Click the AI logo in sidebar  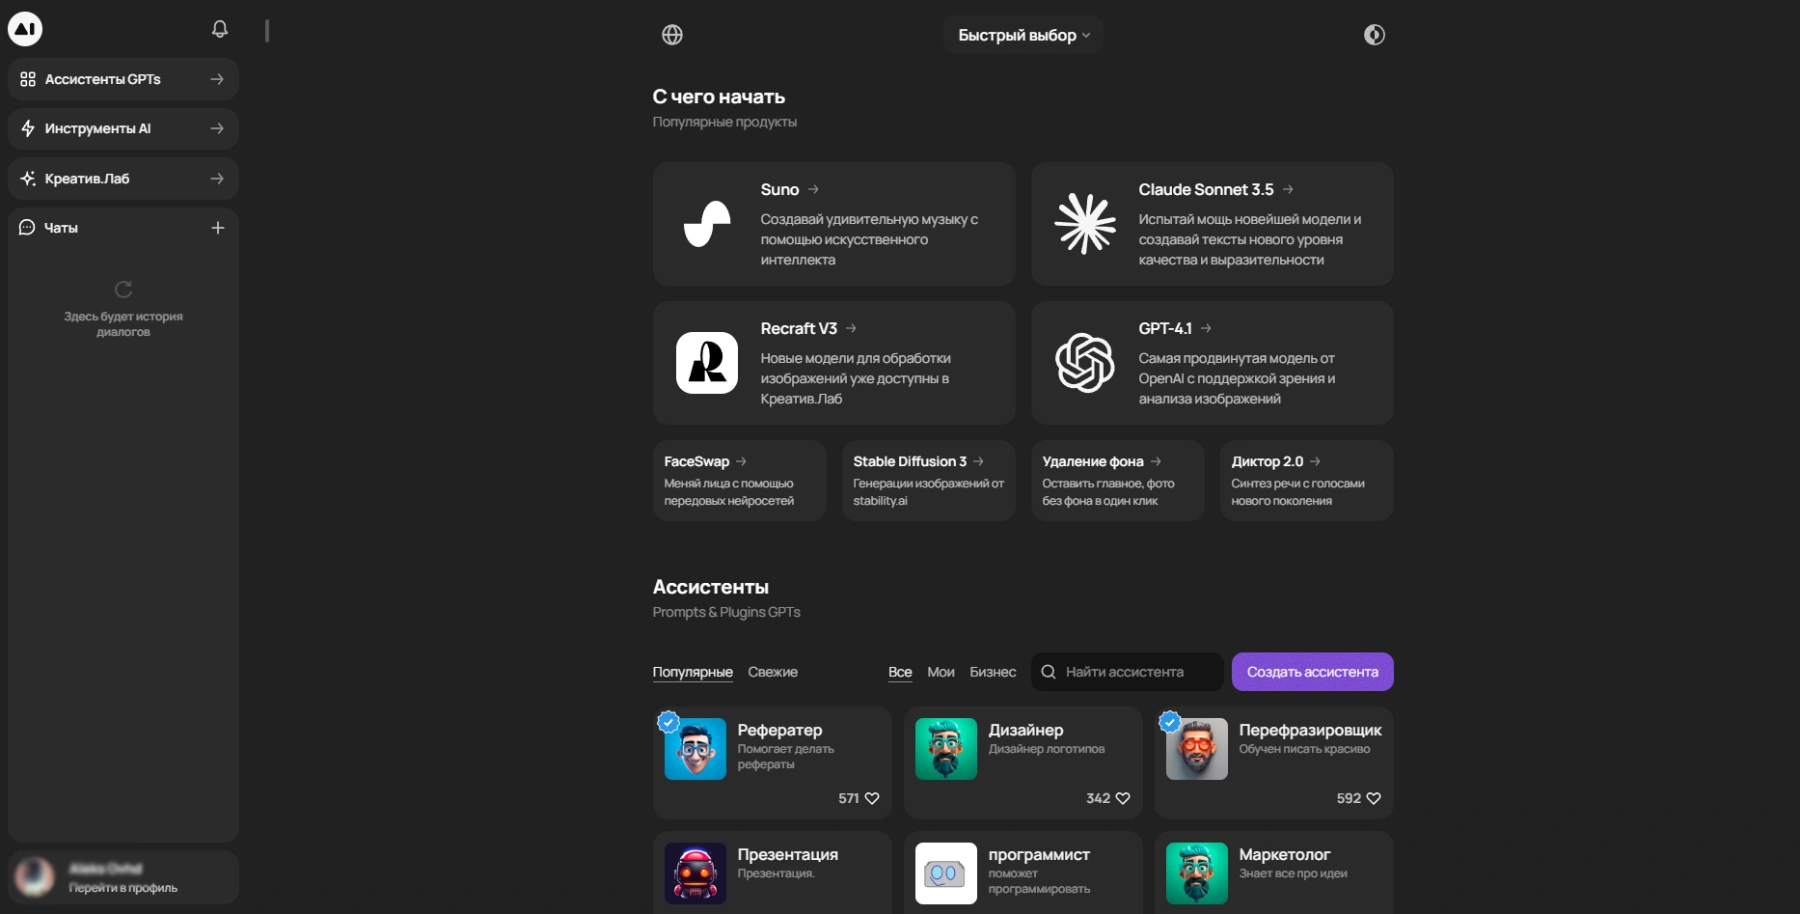pos(25,29)
